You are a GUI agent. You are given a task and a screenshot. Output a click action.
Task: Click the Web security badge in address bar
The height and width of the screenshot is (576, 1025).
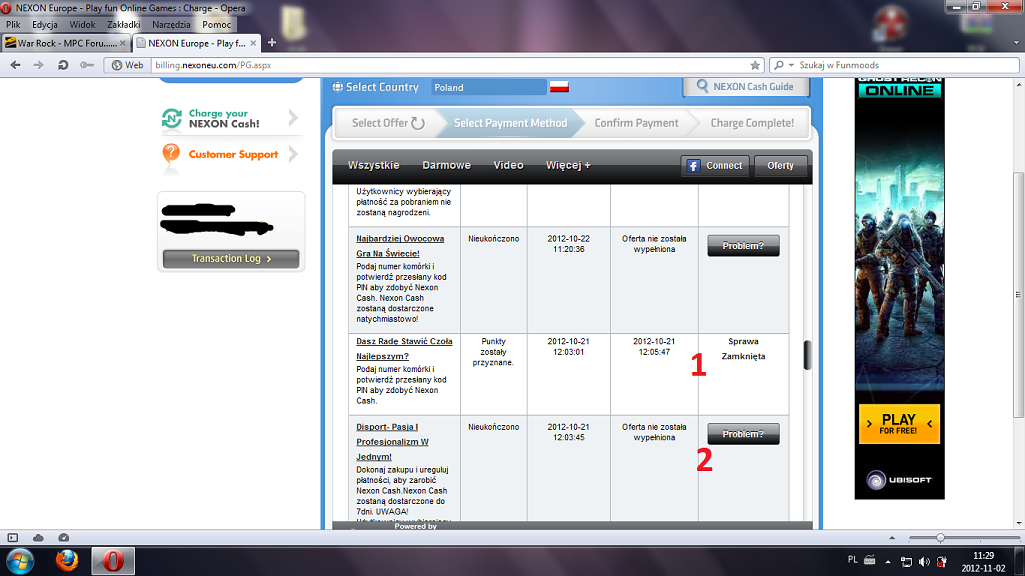[x=127, y=65]
